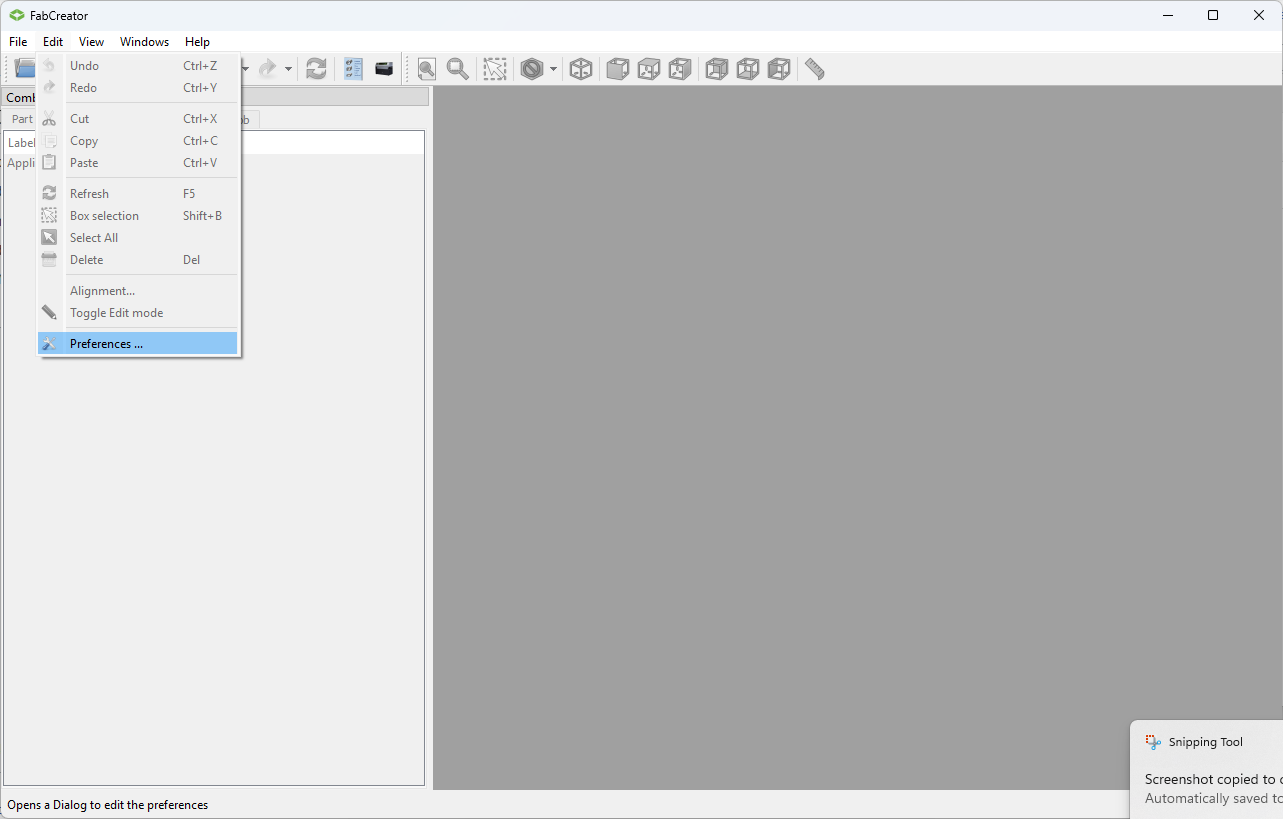Click the zoom fit-all magnifier with page
1283x819 pixels.
tap(427, 69)
